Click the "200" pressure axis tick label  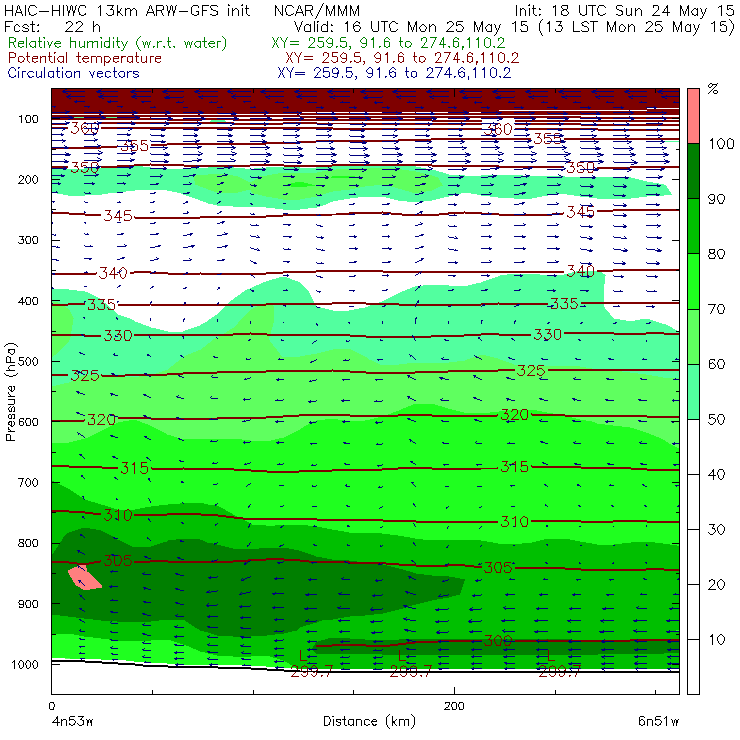pos(28,180)
